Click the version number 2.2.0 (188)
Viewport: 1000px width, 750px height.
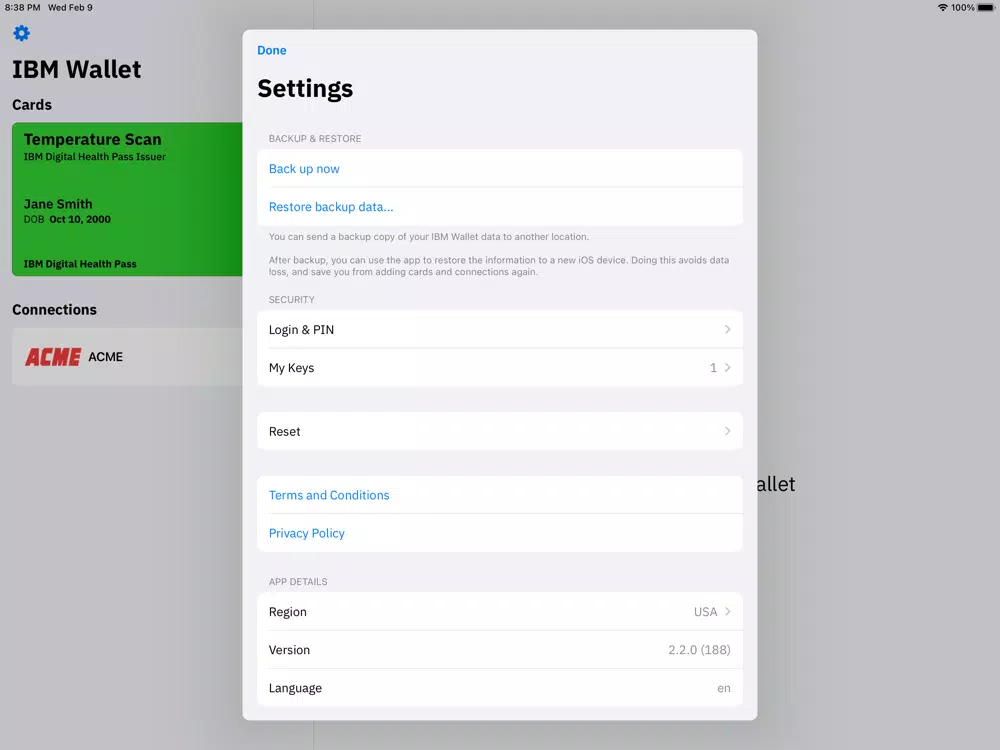(699, 650)
